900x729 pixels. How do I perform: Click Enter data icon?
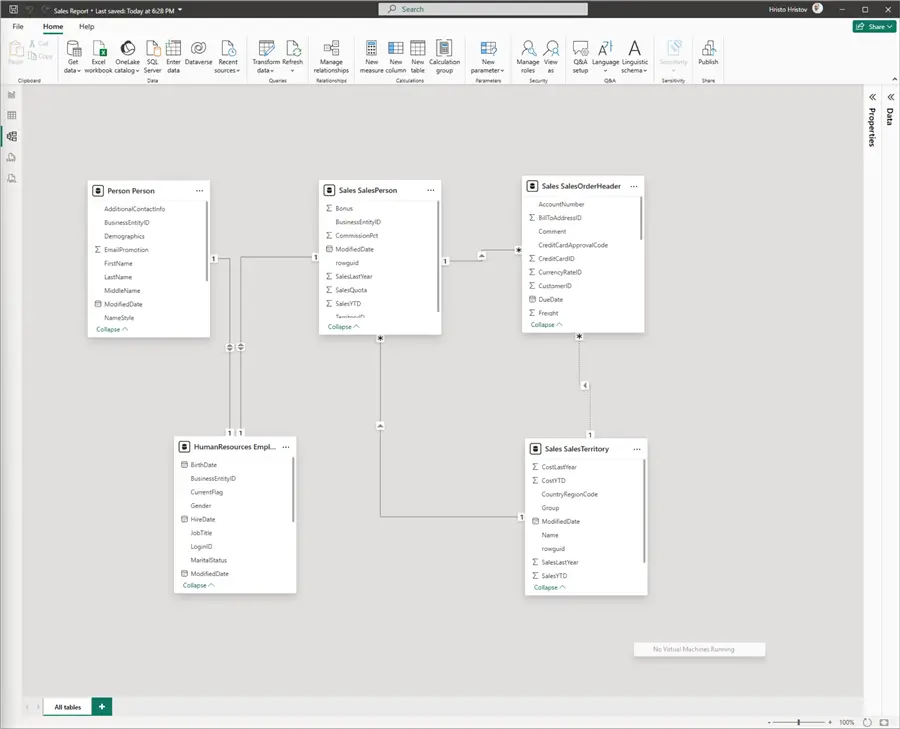(173, 49)
